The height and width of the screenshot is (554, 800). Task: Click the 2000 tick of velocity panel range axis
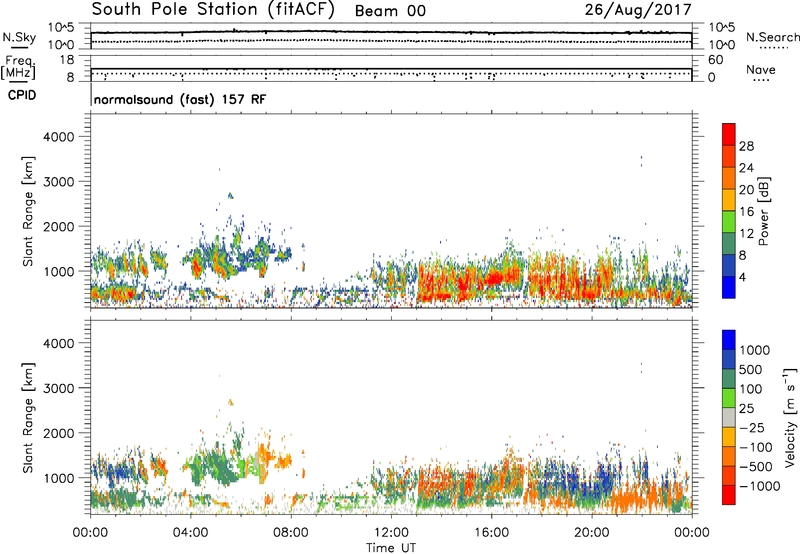59,433
